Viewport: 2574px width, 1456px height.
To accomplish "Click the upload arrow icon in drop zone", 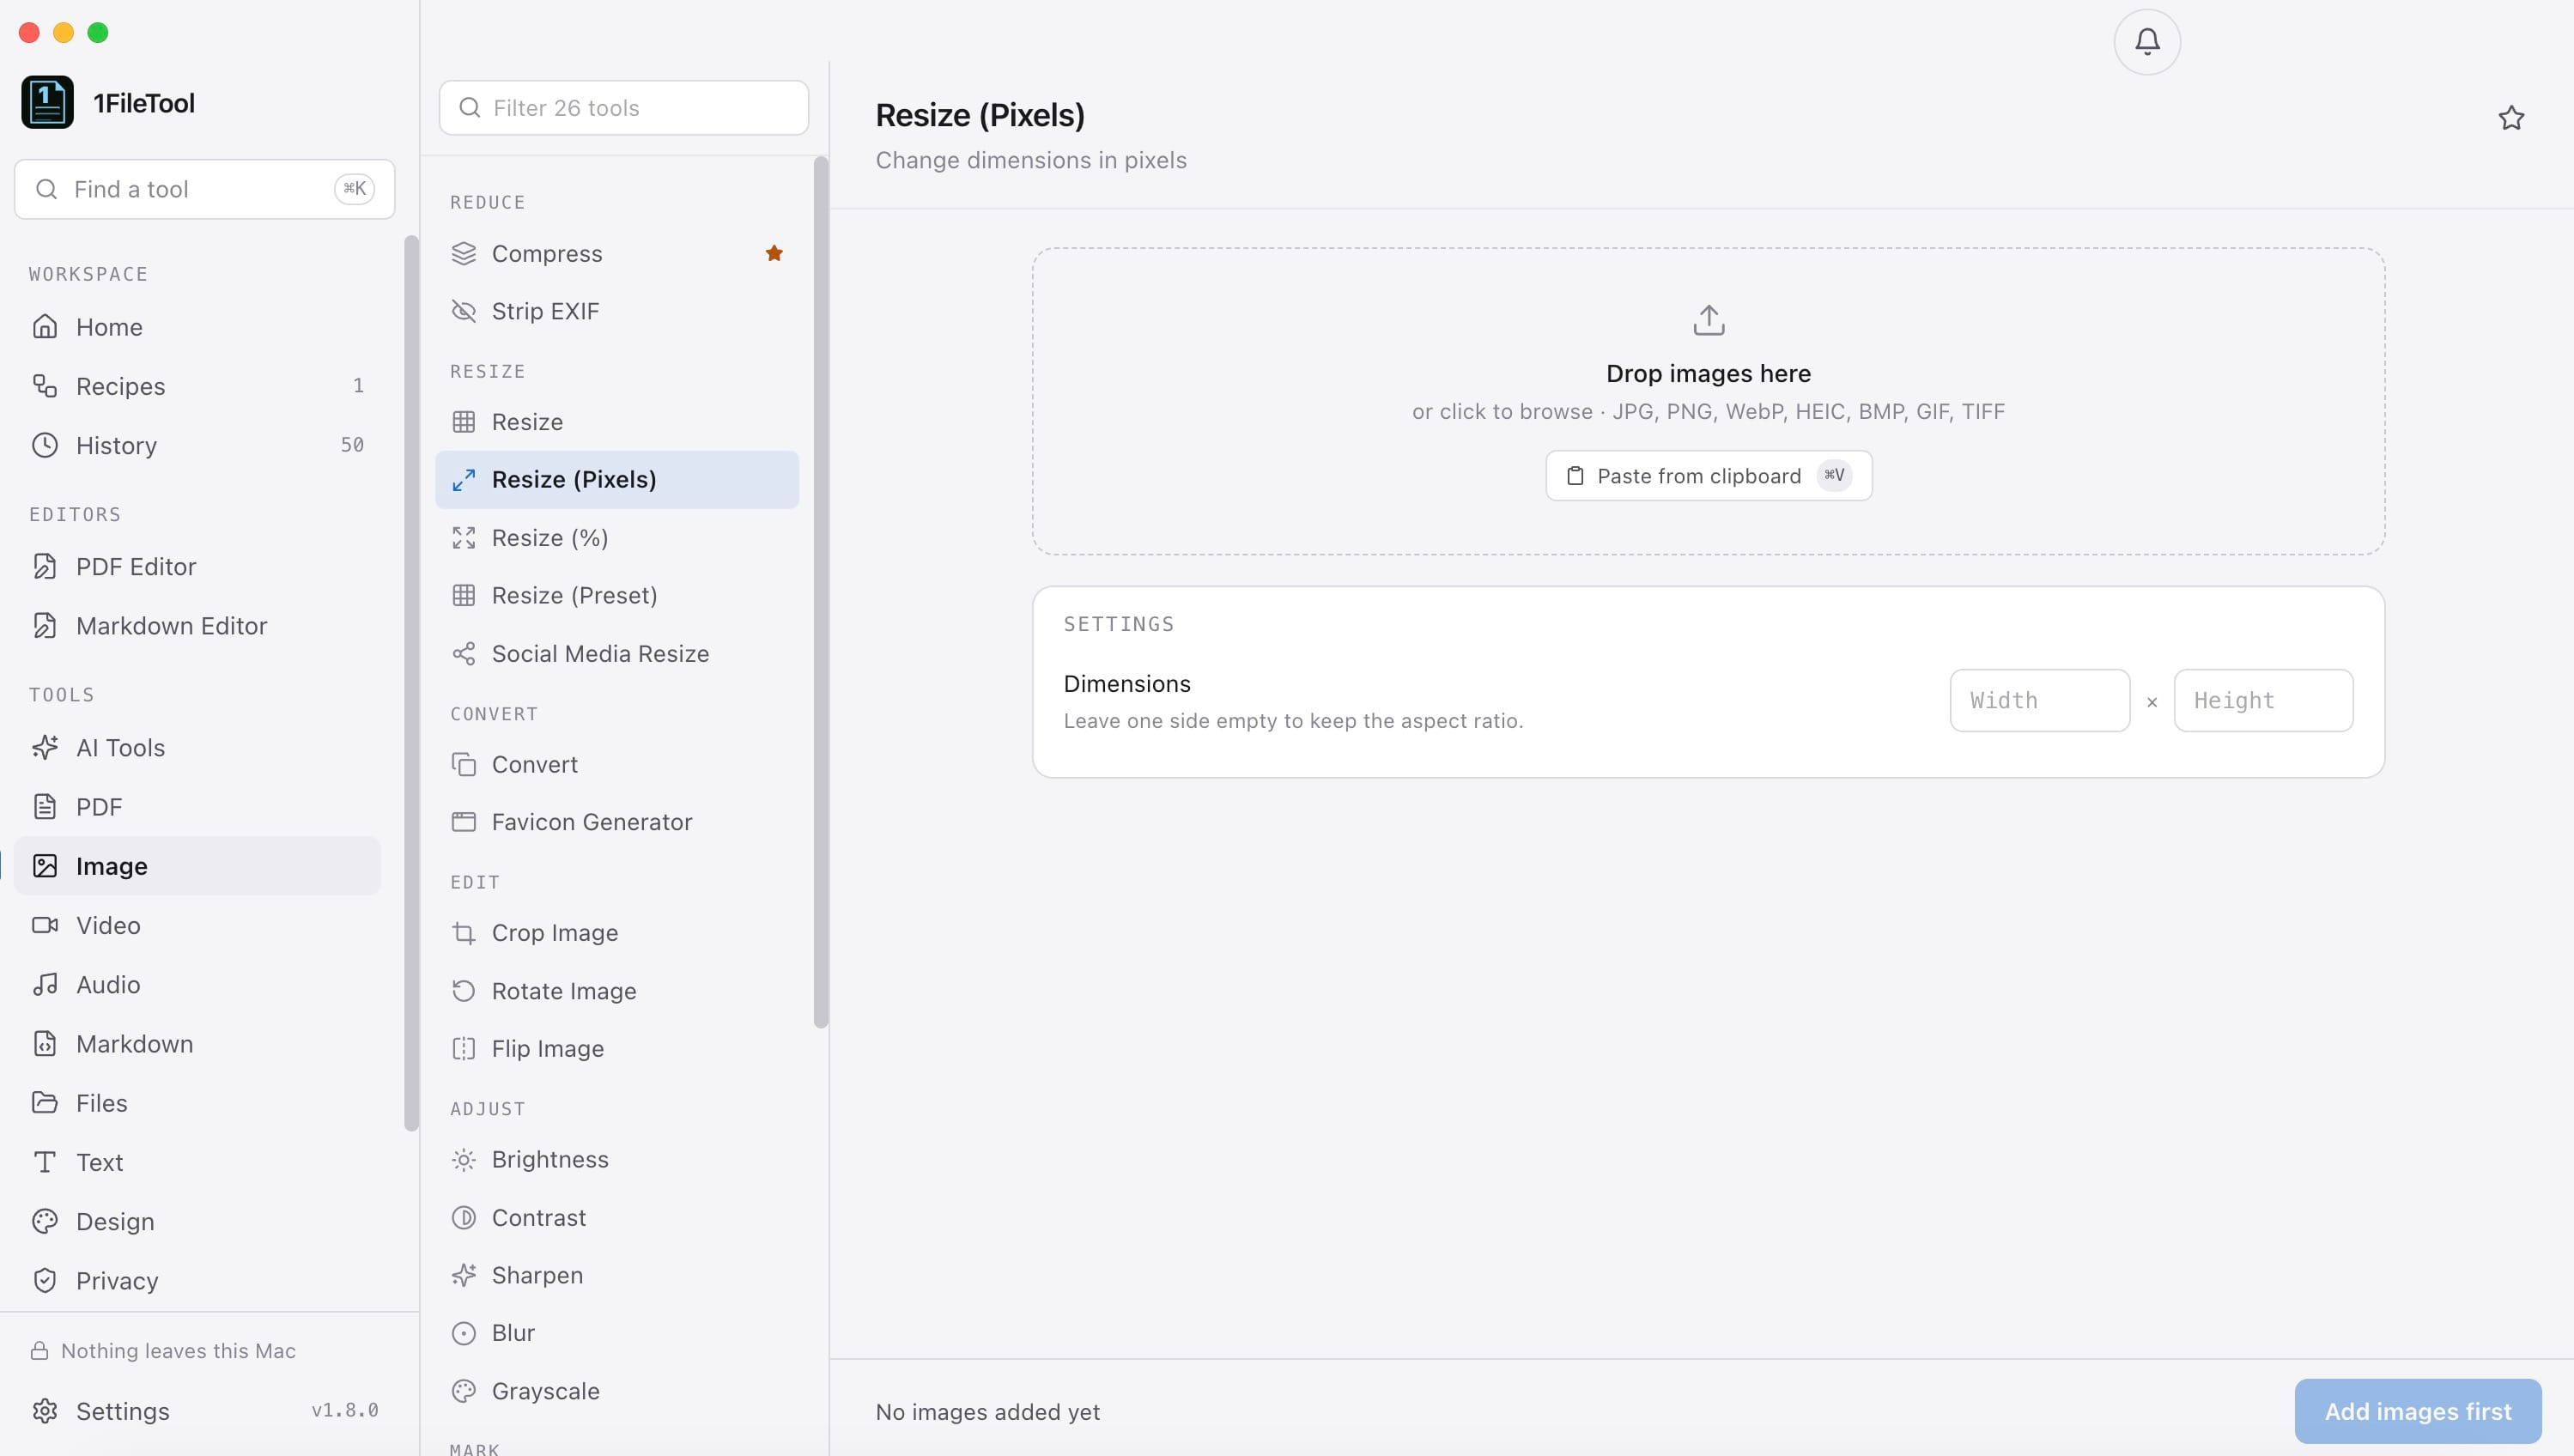I will pyautogui.click(x=1708, y=320).
